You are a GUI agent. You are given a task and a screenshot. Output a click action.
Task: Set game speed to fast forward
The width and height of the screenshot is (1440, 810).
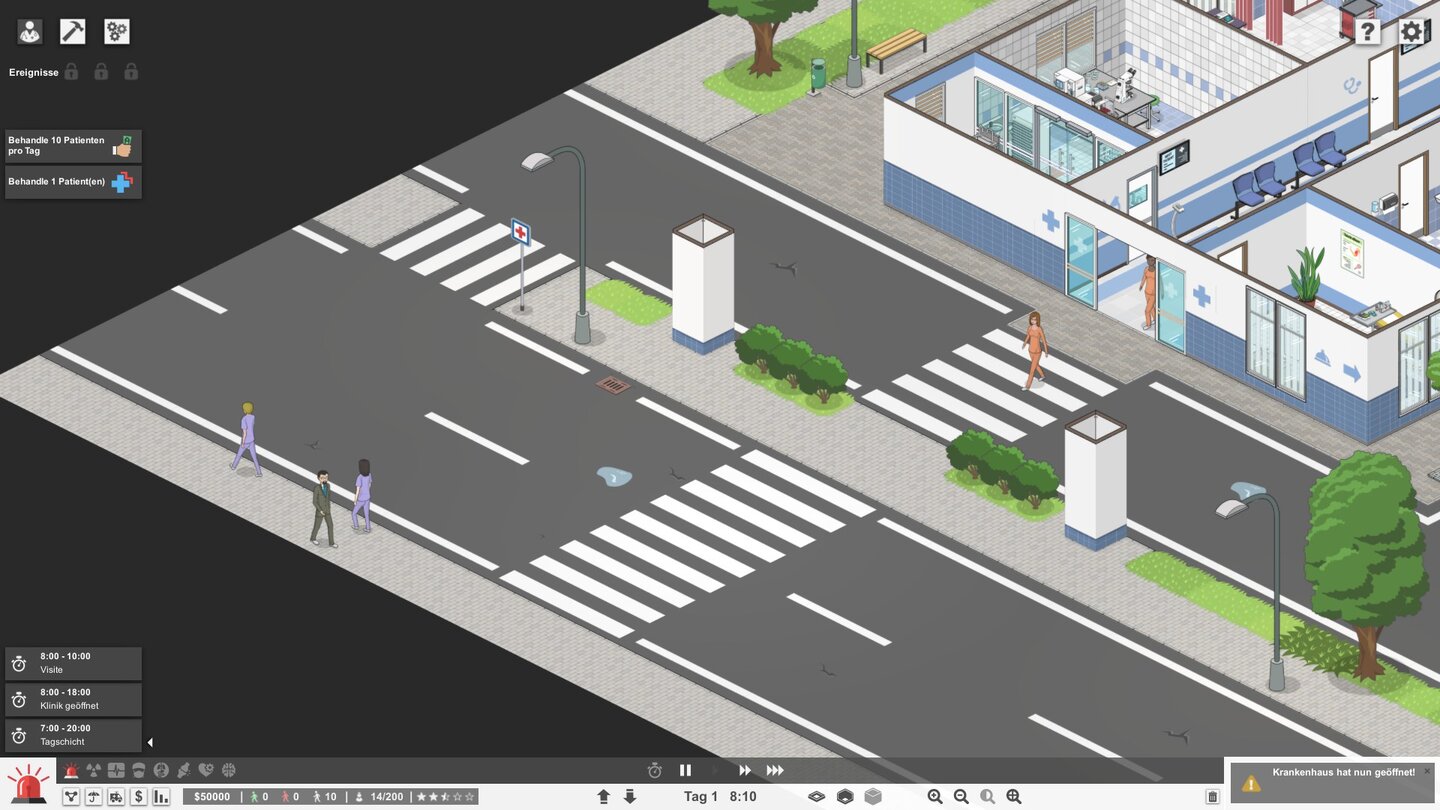point(745,770)
